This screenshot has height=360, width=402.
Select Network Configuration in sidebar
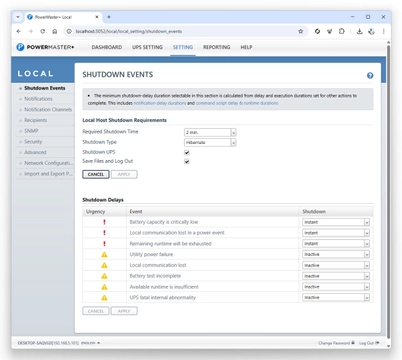[x=48, y=163]
